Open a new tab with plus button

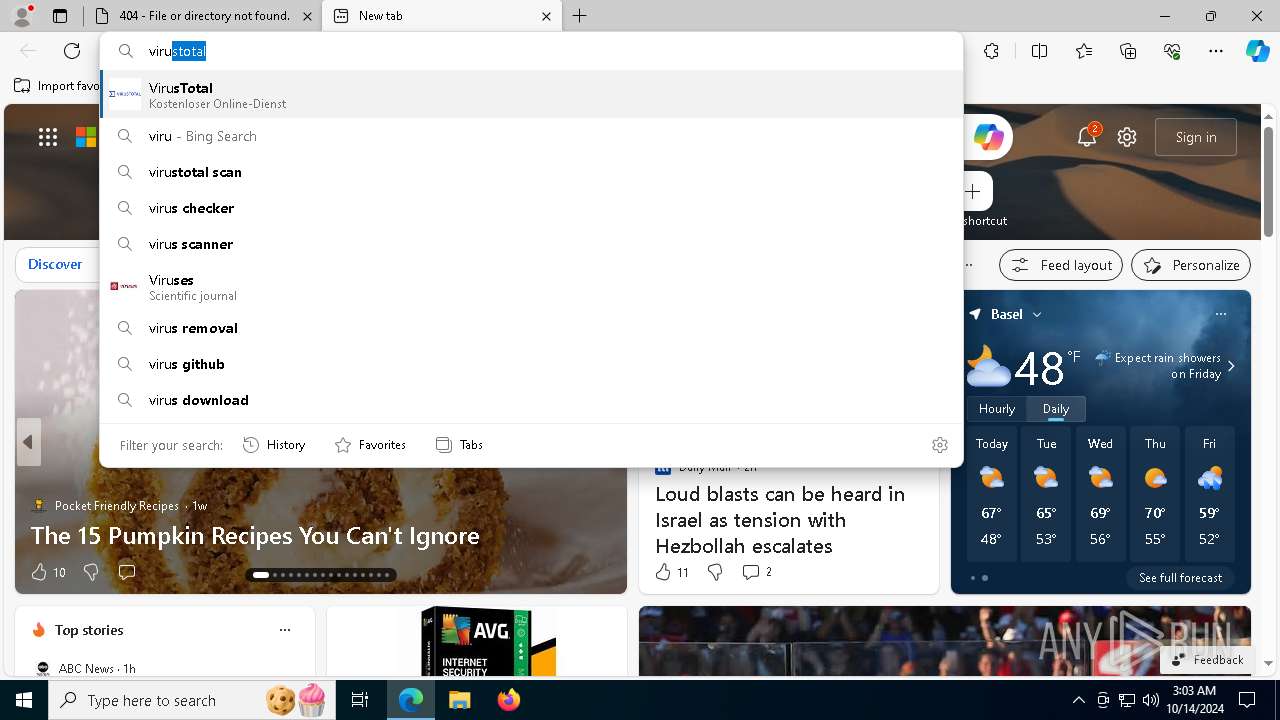[580, 16]
